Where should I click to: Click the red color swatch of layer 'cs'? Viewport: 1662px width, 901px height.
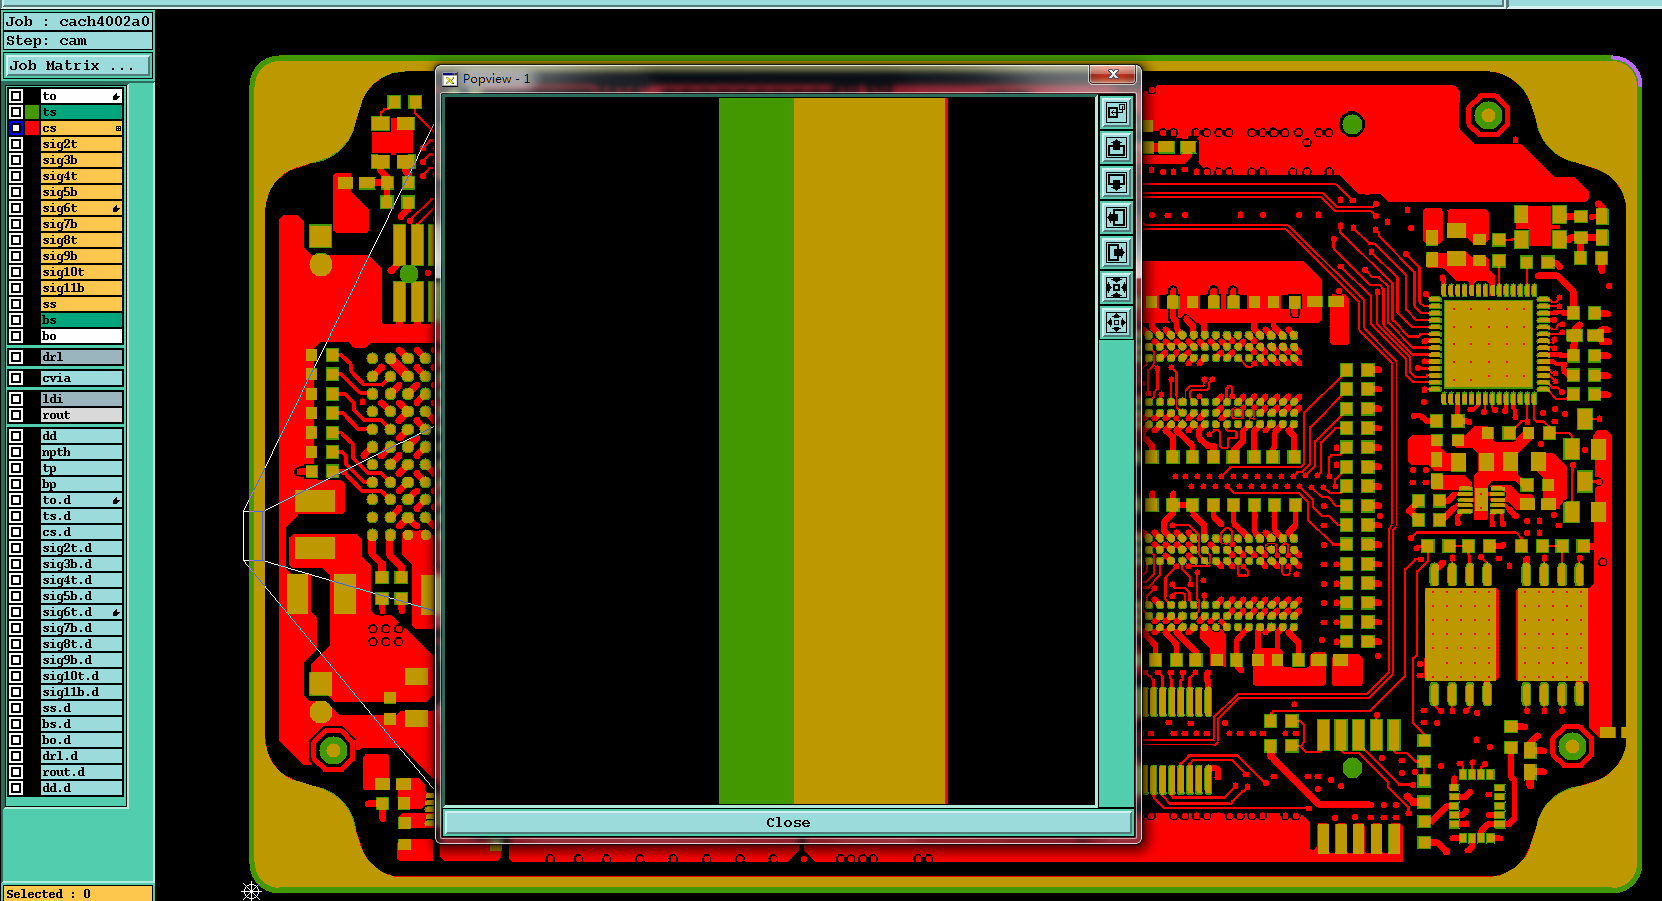[x=32, y=128]
